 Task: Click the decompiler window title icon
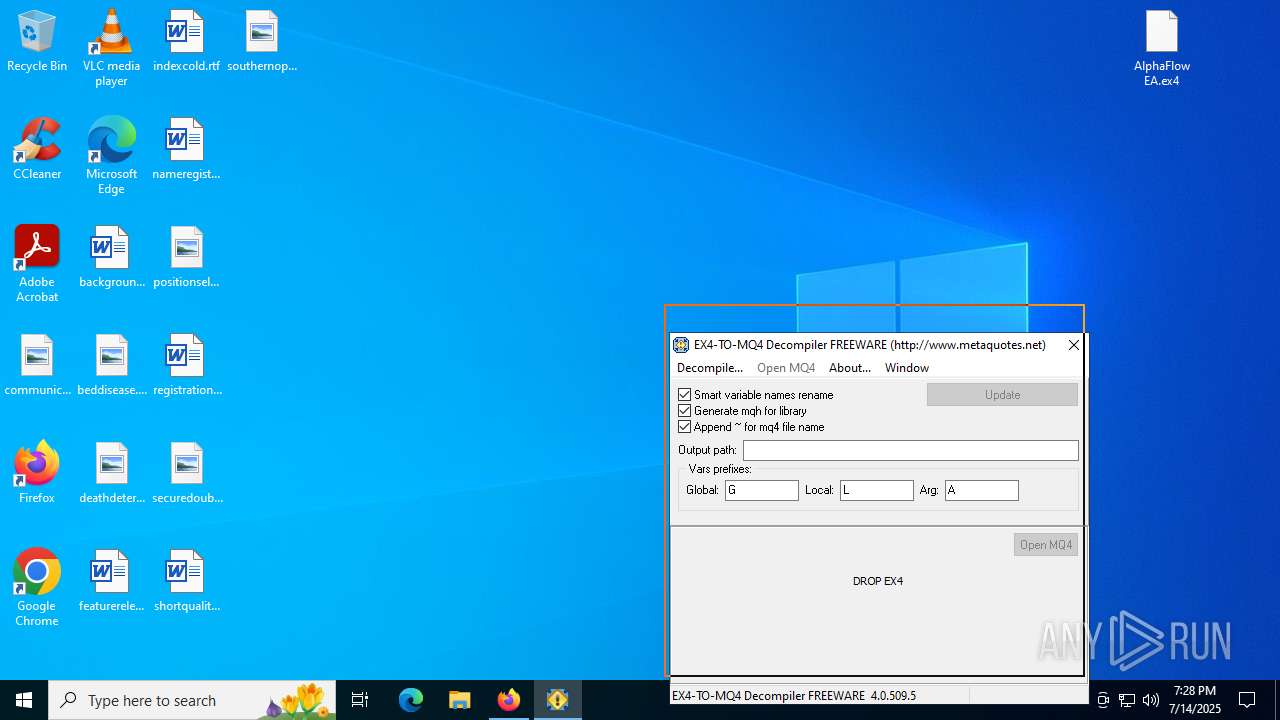click(681, 345)
